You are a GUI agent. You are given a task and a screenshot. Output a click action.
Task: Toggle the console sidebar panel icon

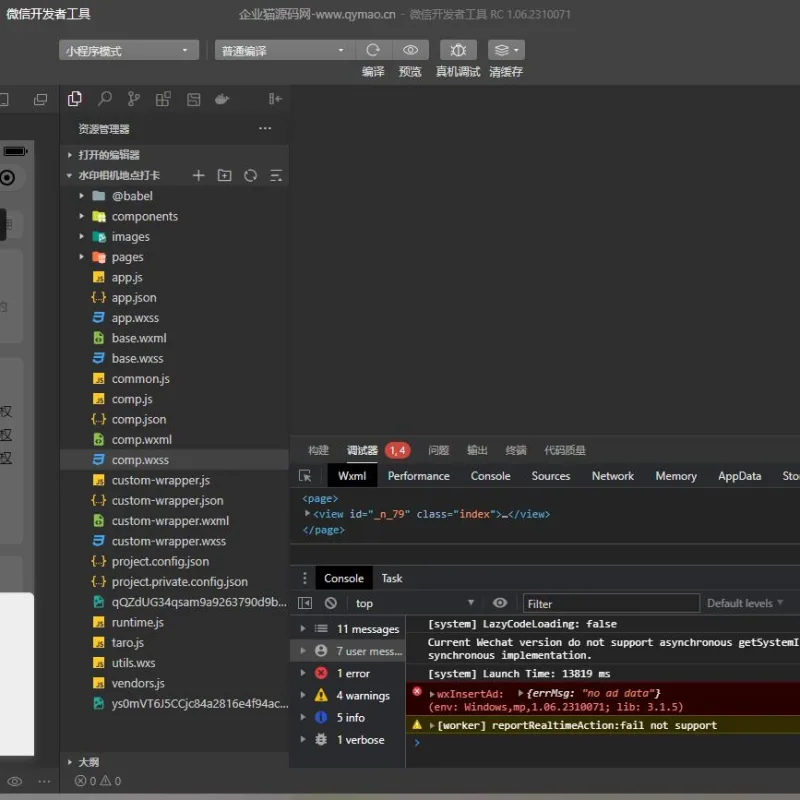pyautogui.click(x=305, y=603)
